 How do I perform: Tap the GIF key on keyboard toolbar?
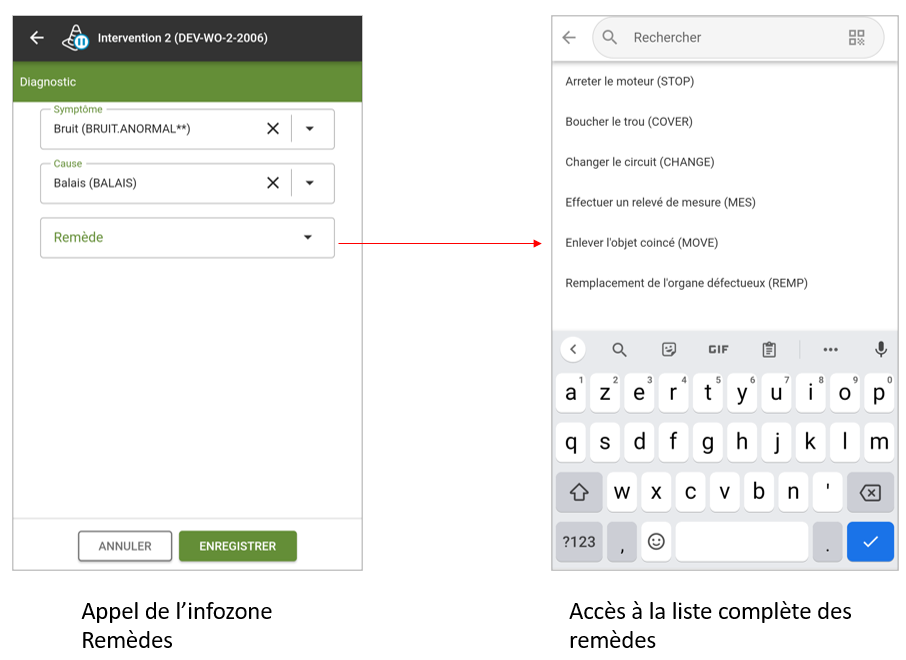point(718,349)
